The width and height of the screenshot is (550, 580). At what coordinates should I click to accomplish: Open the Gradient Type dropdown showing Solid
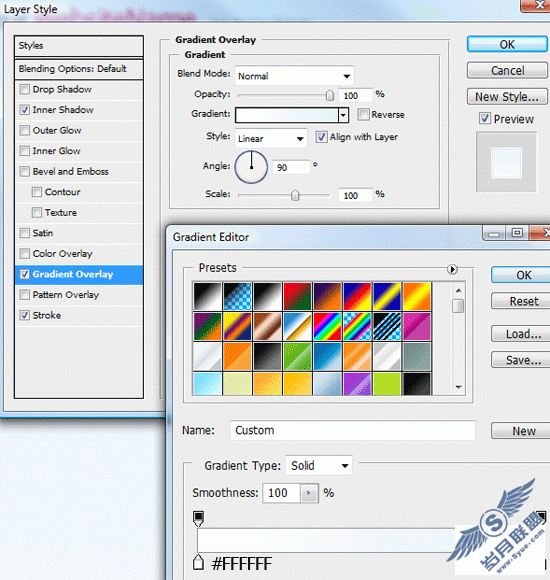(x=319, y=466)
